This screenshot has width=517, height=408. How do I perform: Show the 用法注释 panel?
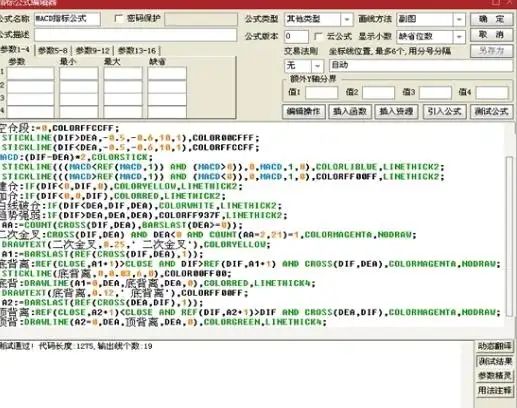[x=495, y=390]
